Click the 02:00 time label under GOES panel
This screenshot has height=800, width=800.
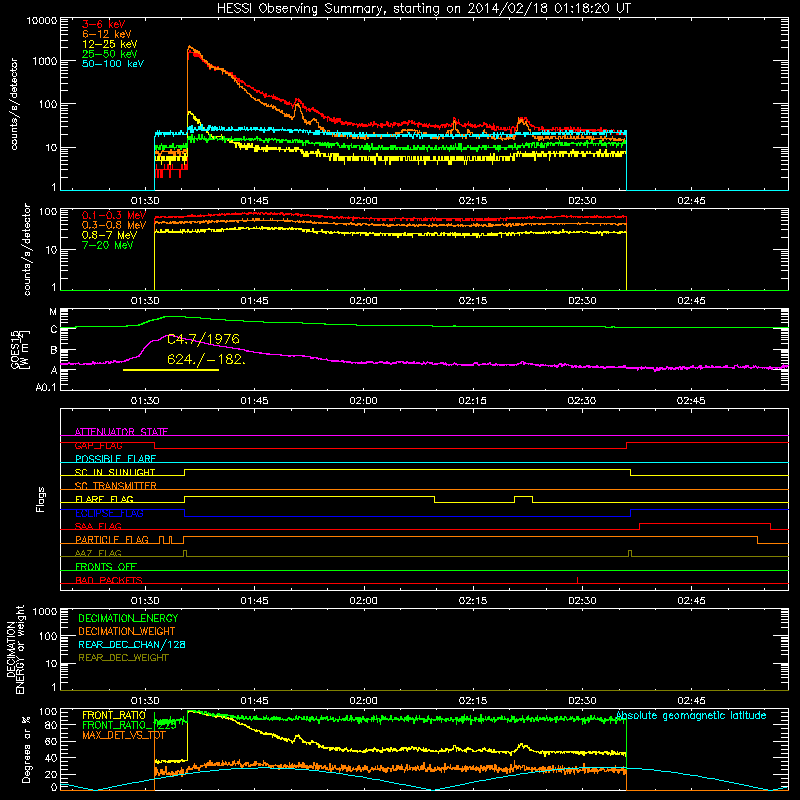click(363, 401)
